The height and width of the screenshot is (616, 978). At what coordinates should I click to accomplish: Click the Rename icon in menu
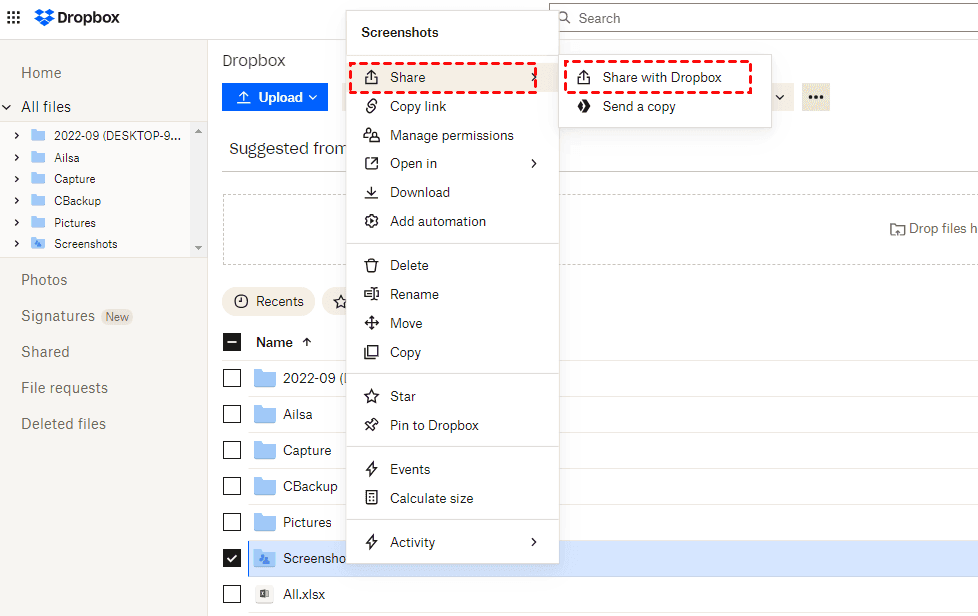(x=371, y=294)
